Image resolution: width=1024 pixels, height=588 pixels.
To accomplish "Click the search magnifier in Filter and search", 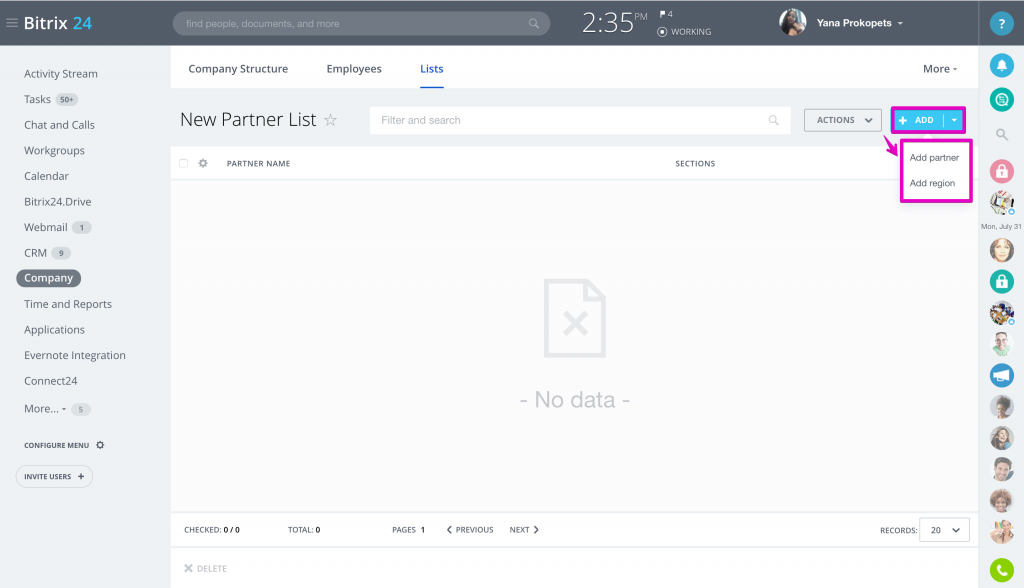I will pyautogui.click(x=773, y=120).
